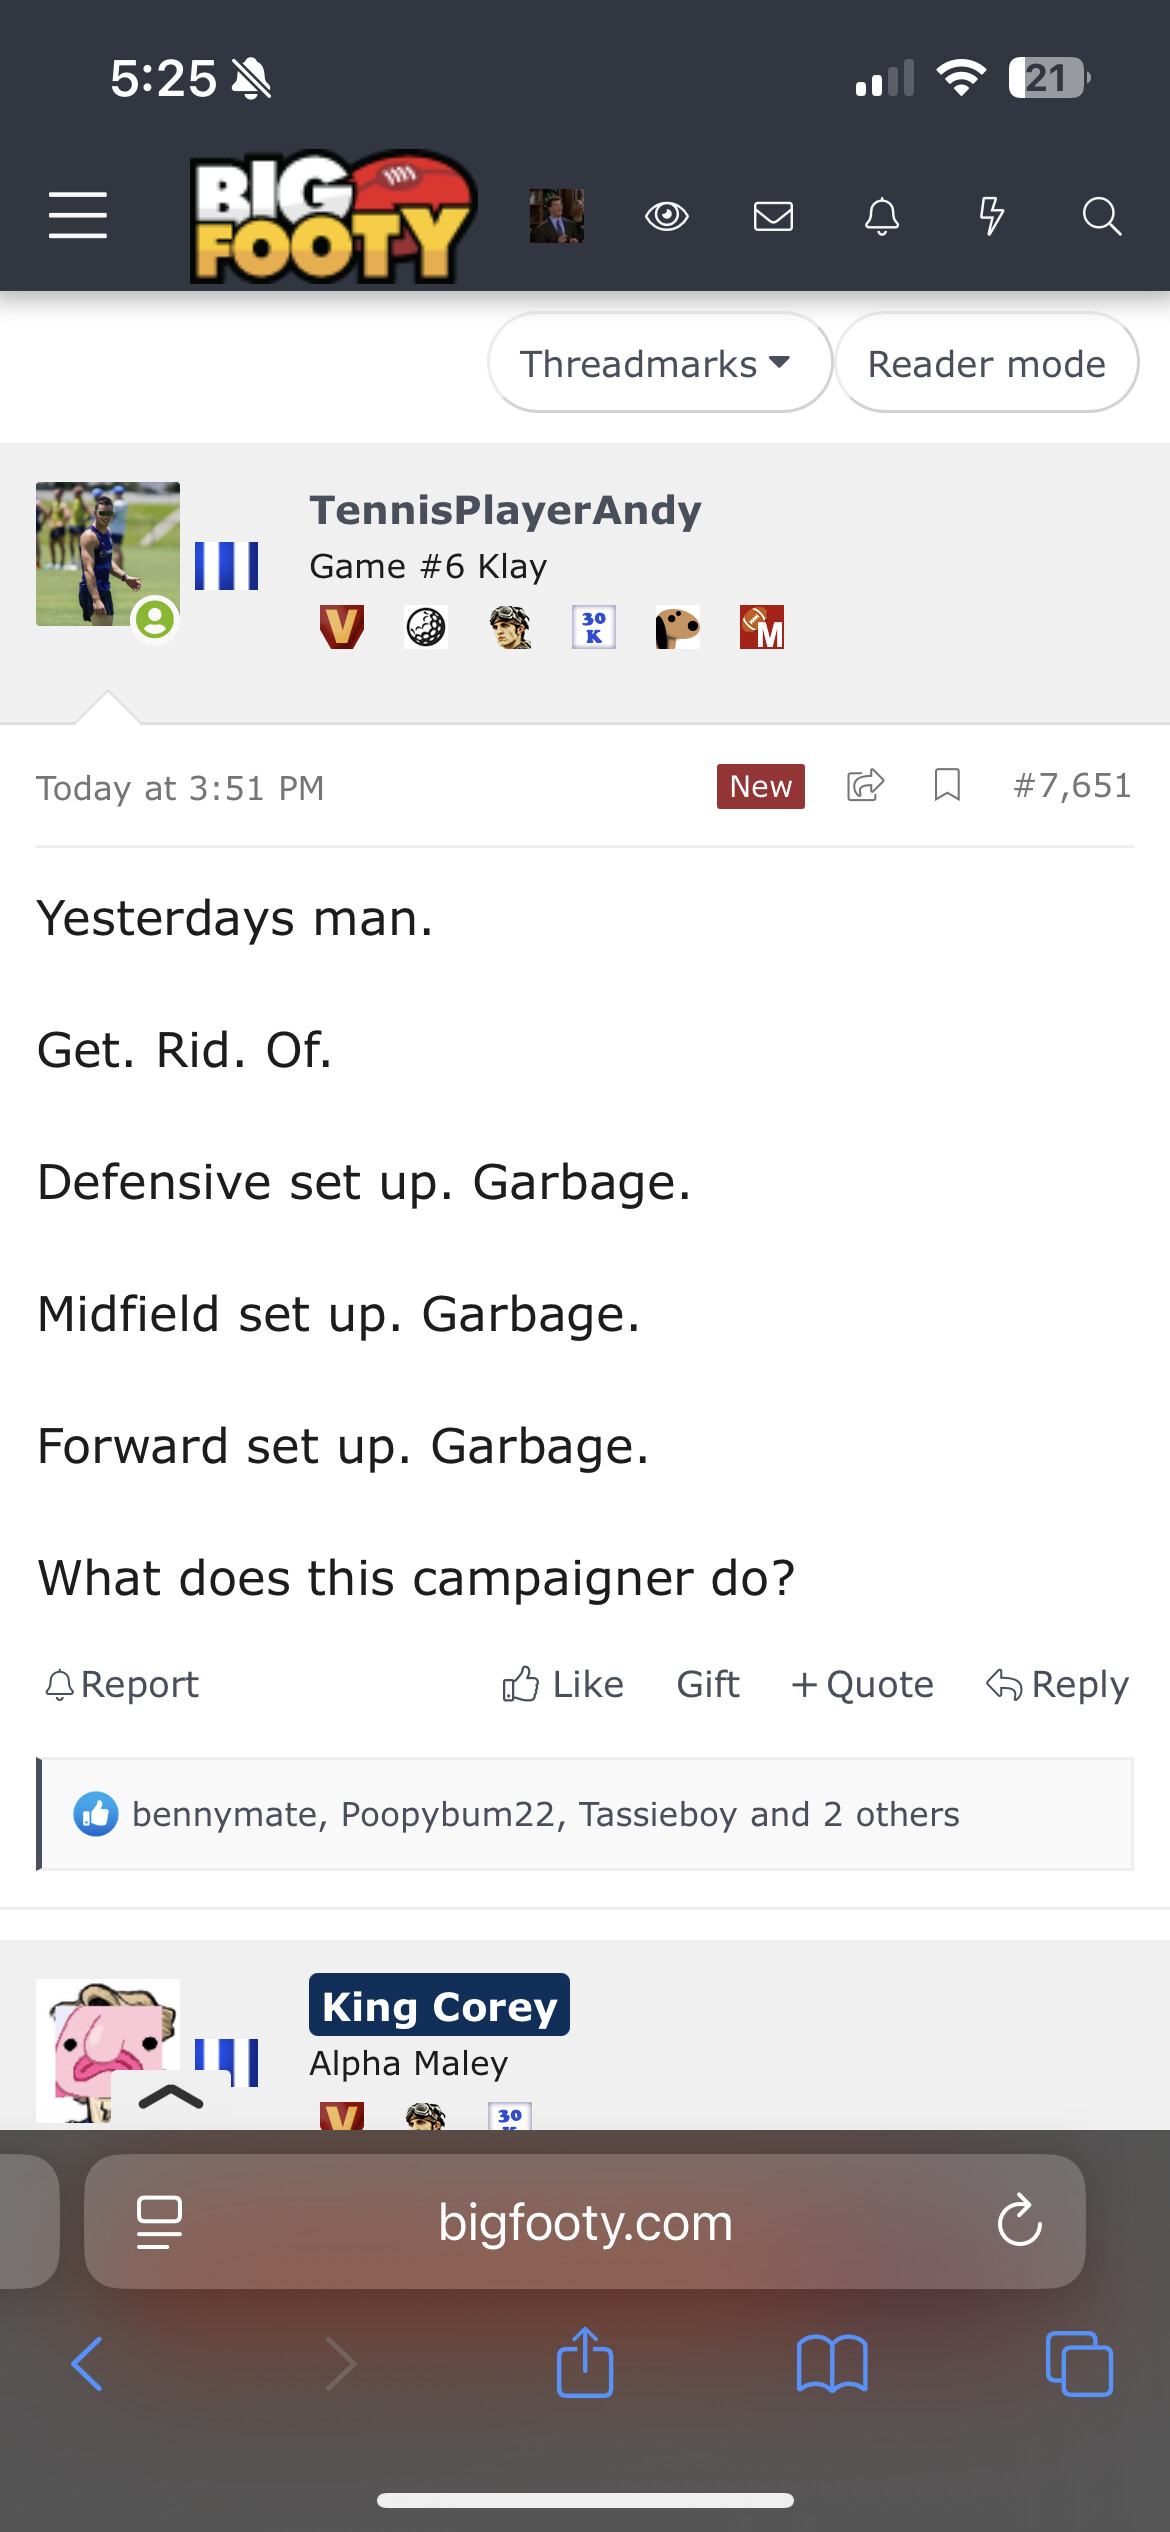This screenshot has height=2532, width=1170.
Task: Open the TennisPlayerAndy username link
Action: coord(505,511)
